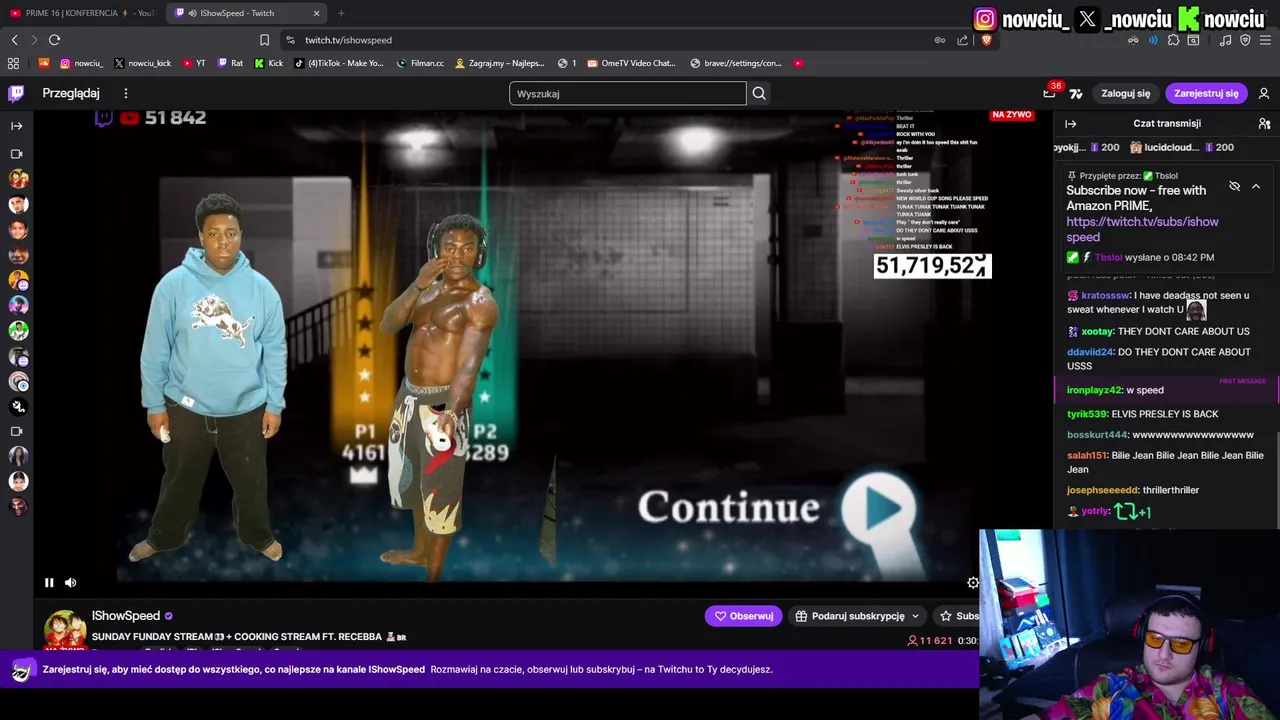Collapse chat using the arrow icon
The height and width of the screenshot is (720, 1280).
1070,123
